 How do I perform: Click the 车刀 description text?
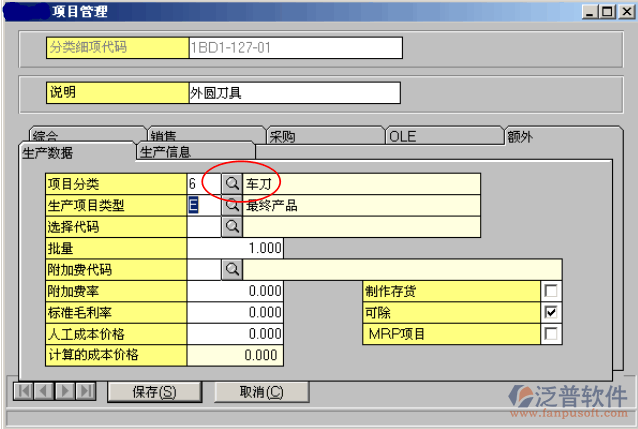pyautogui.click(x=258, y=184)
